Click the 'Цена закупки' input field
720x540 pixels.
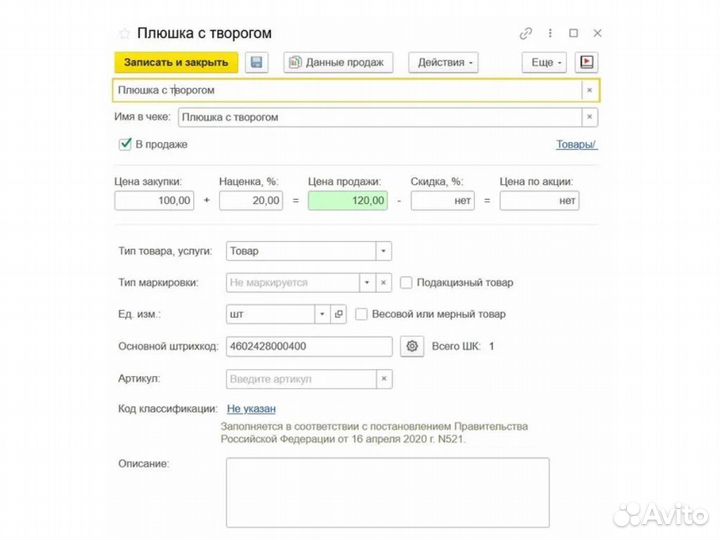pos(154,201)
